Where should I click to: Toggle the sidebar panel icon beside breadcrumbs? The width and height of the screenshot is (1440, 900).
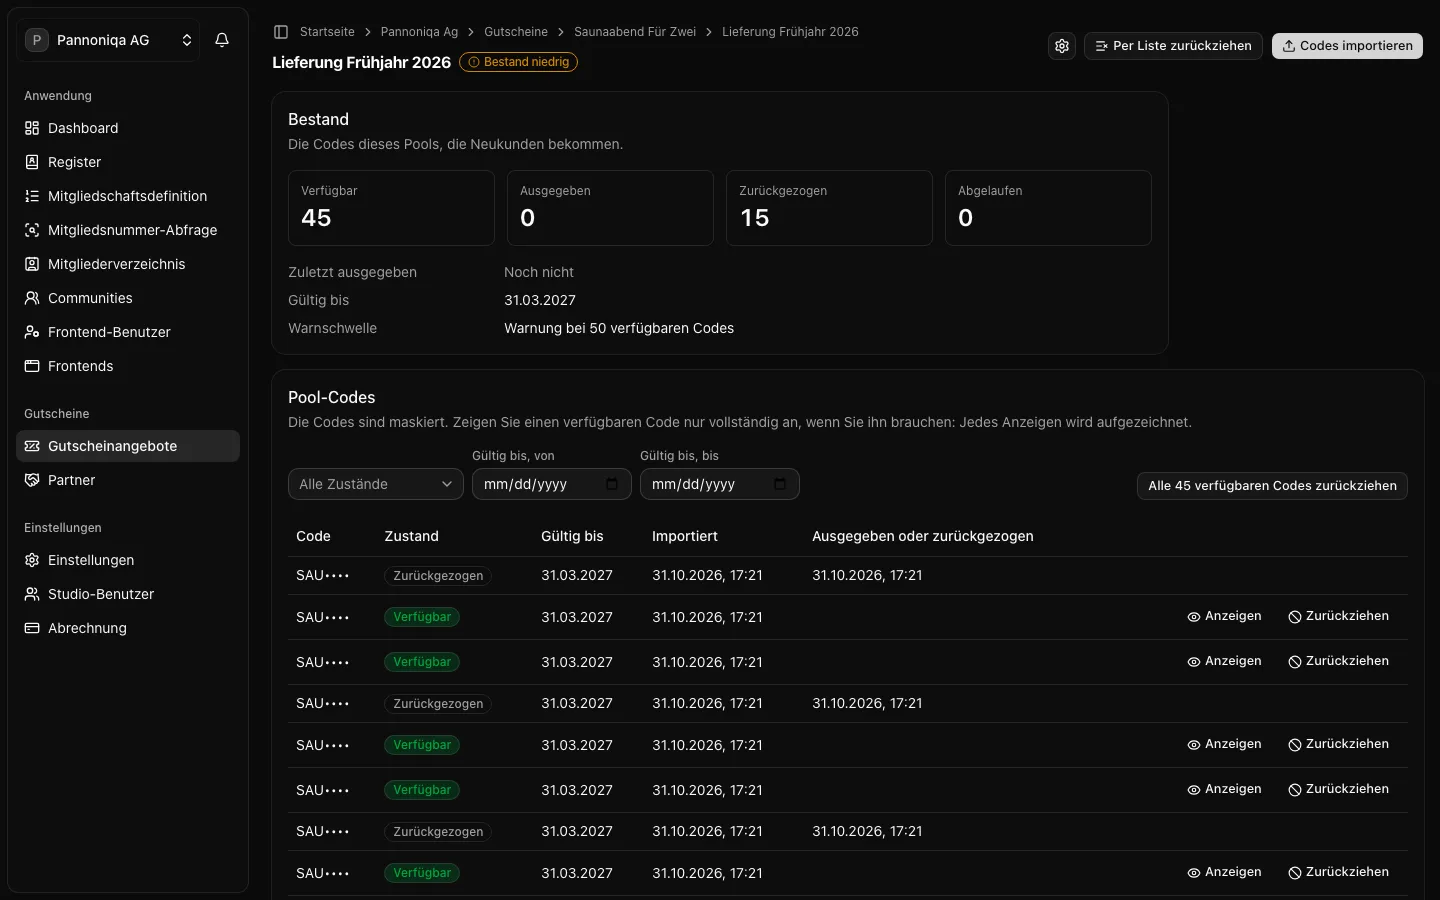pos(281,32)
